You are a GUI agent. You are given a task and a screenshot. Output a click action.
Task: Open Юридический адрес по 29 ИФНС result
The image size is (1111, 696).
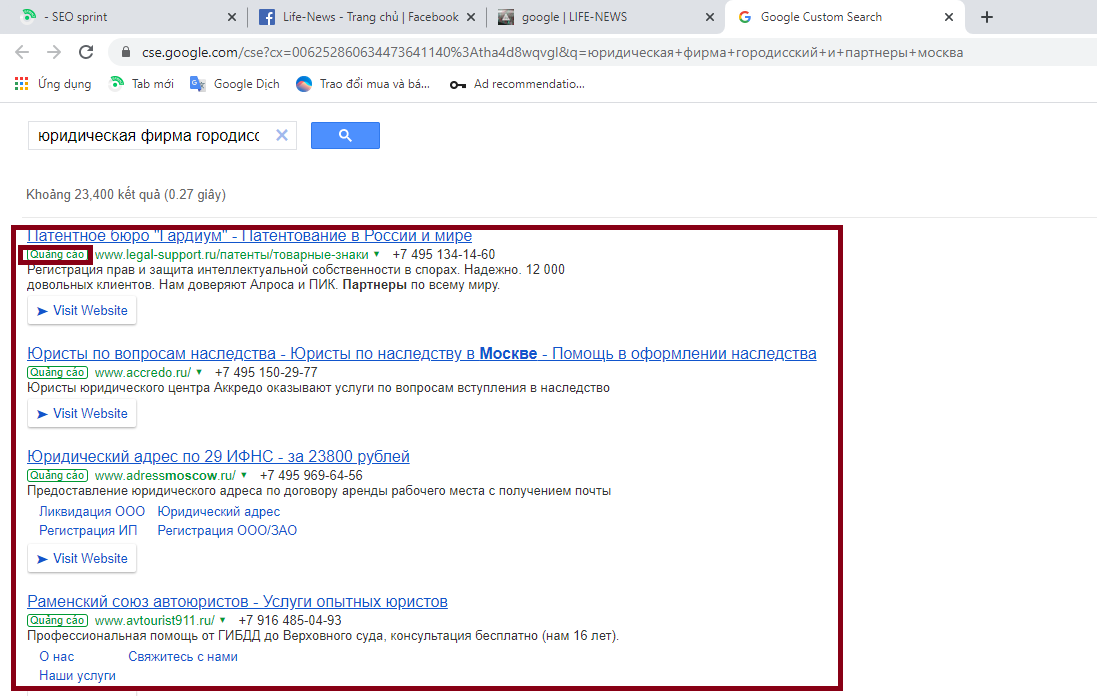tap(218, 456)
